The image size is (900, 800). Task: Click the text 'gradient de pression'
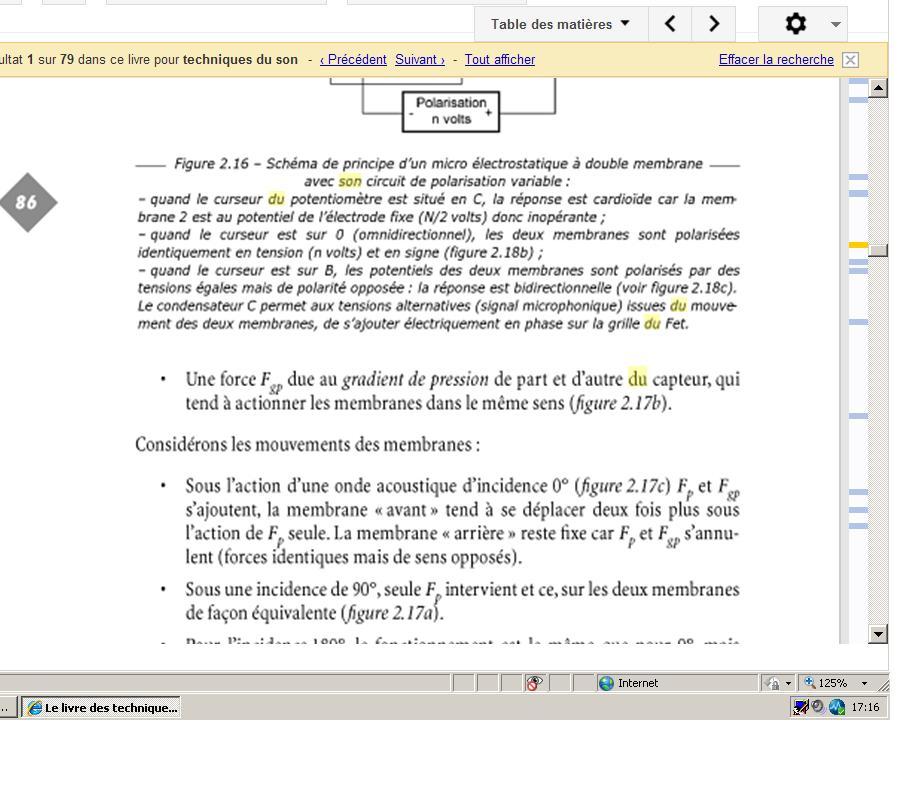[415, 379]
